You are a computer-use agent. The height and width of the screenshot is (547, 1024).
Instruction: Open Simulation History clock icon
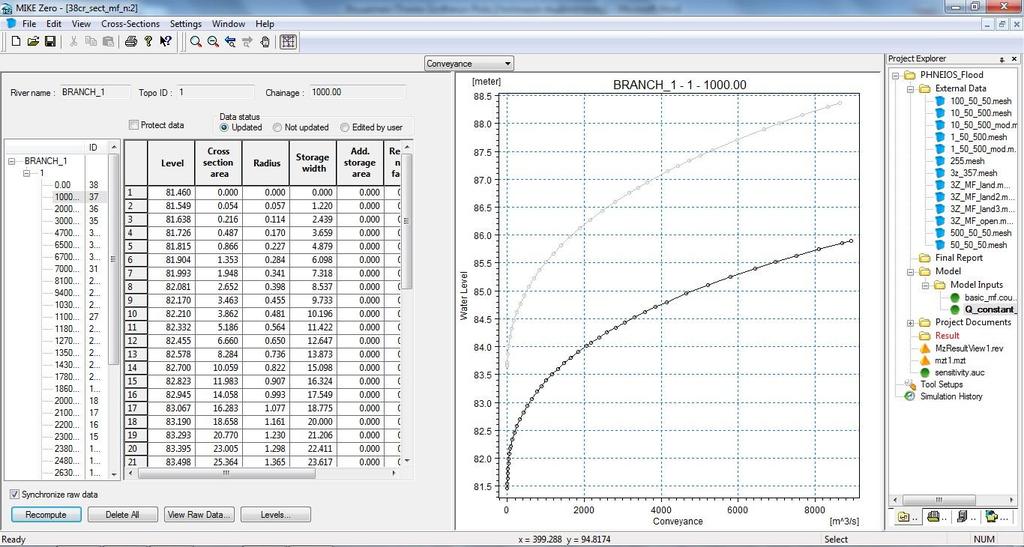tap(910, 396)
